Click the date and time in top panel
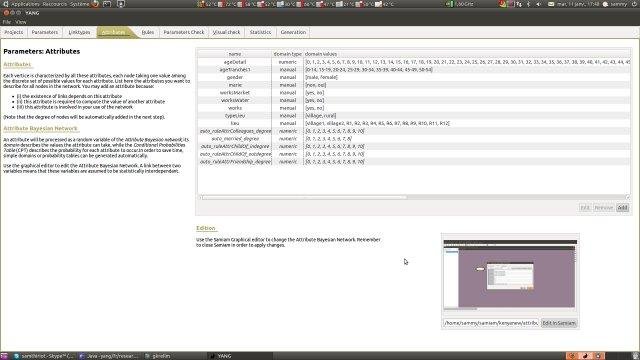Viewport: 640px width, 360px height. (578, 4)
